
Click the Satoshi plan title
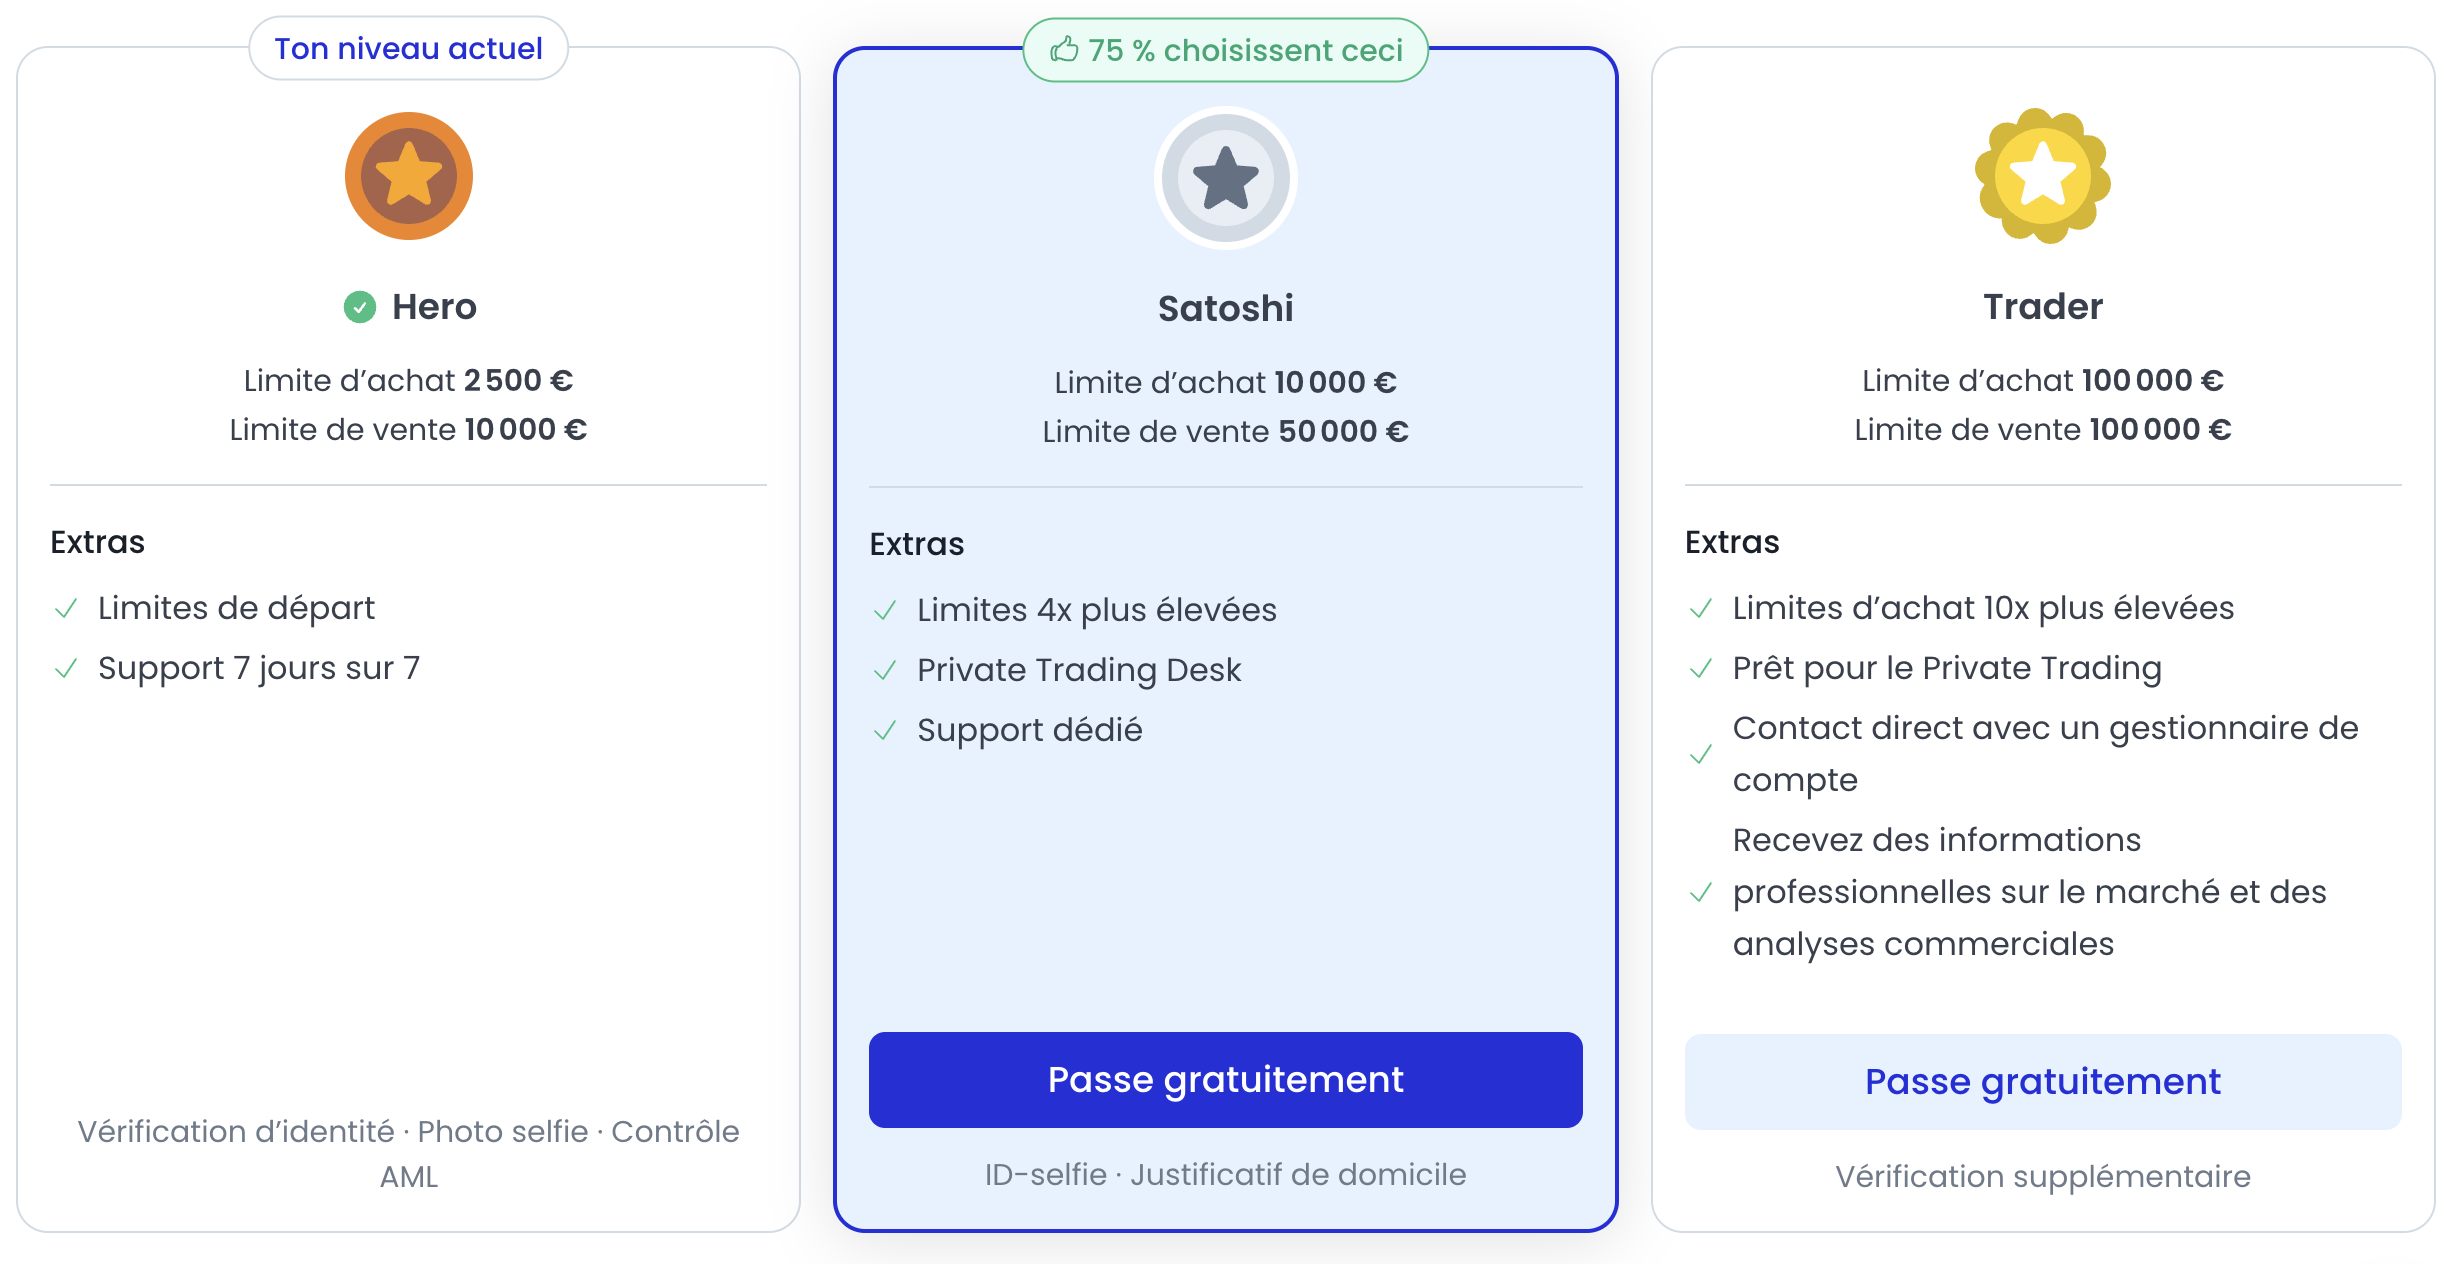pyautogui.click(x=1226, y=308)
